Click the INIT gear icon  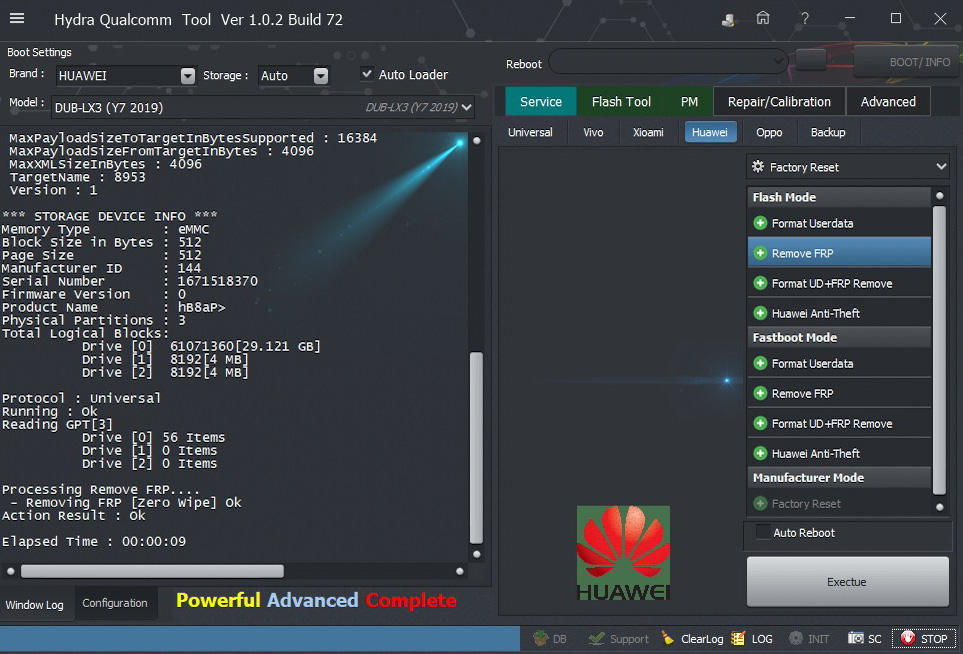(795, 639)
